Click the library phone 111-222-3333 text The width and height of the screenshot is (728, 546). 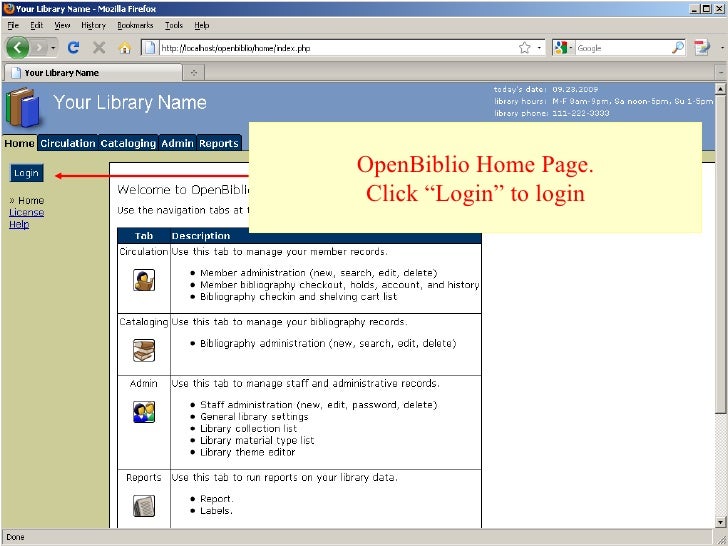point(581,113)
